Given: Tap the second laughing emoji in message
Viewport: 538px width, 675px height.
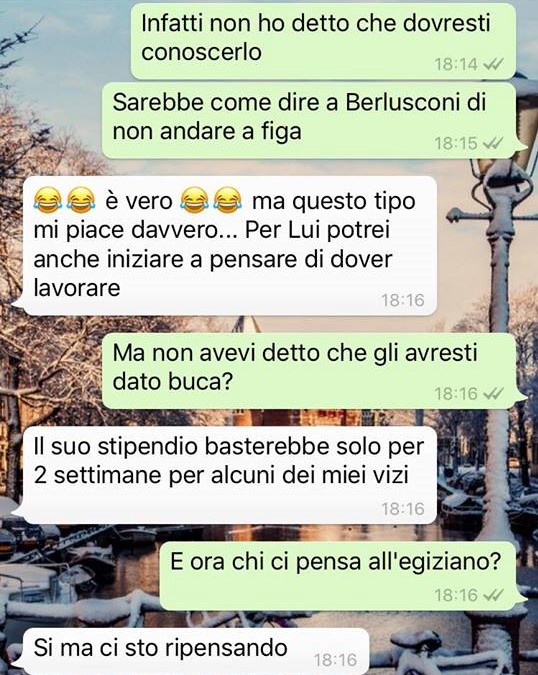Looking at the screenshot, I should click(81, 201).
